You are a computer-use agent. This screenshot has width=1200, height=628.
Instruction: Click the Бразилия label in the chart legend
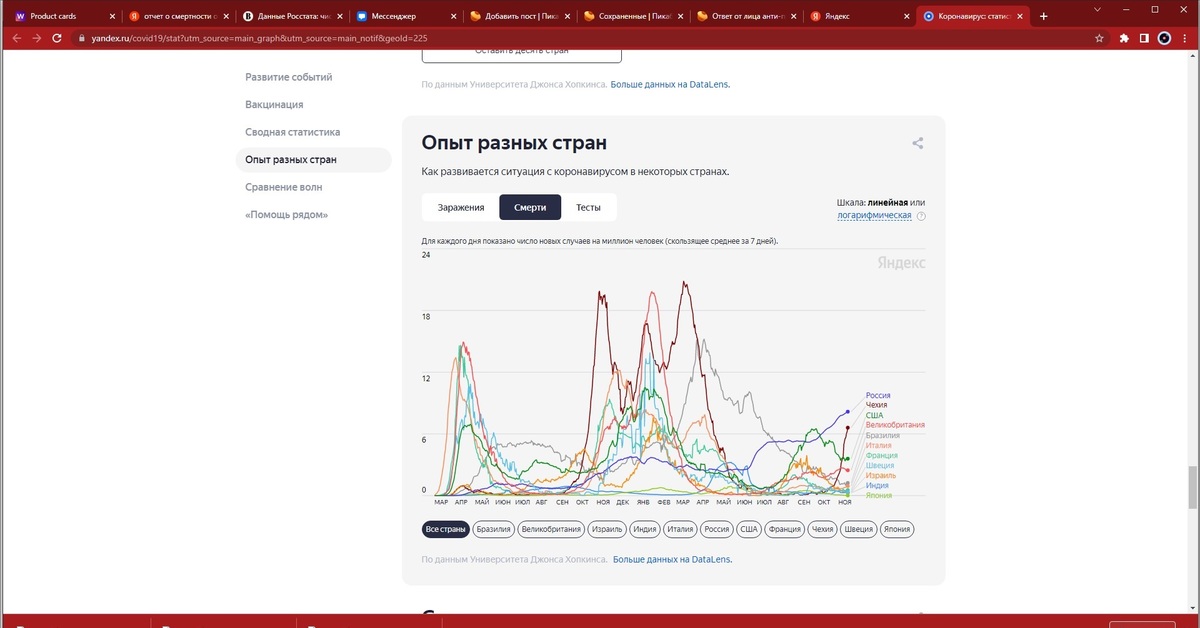click(883, 435)
